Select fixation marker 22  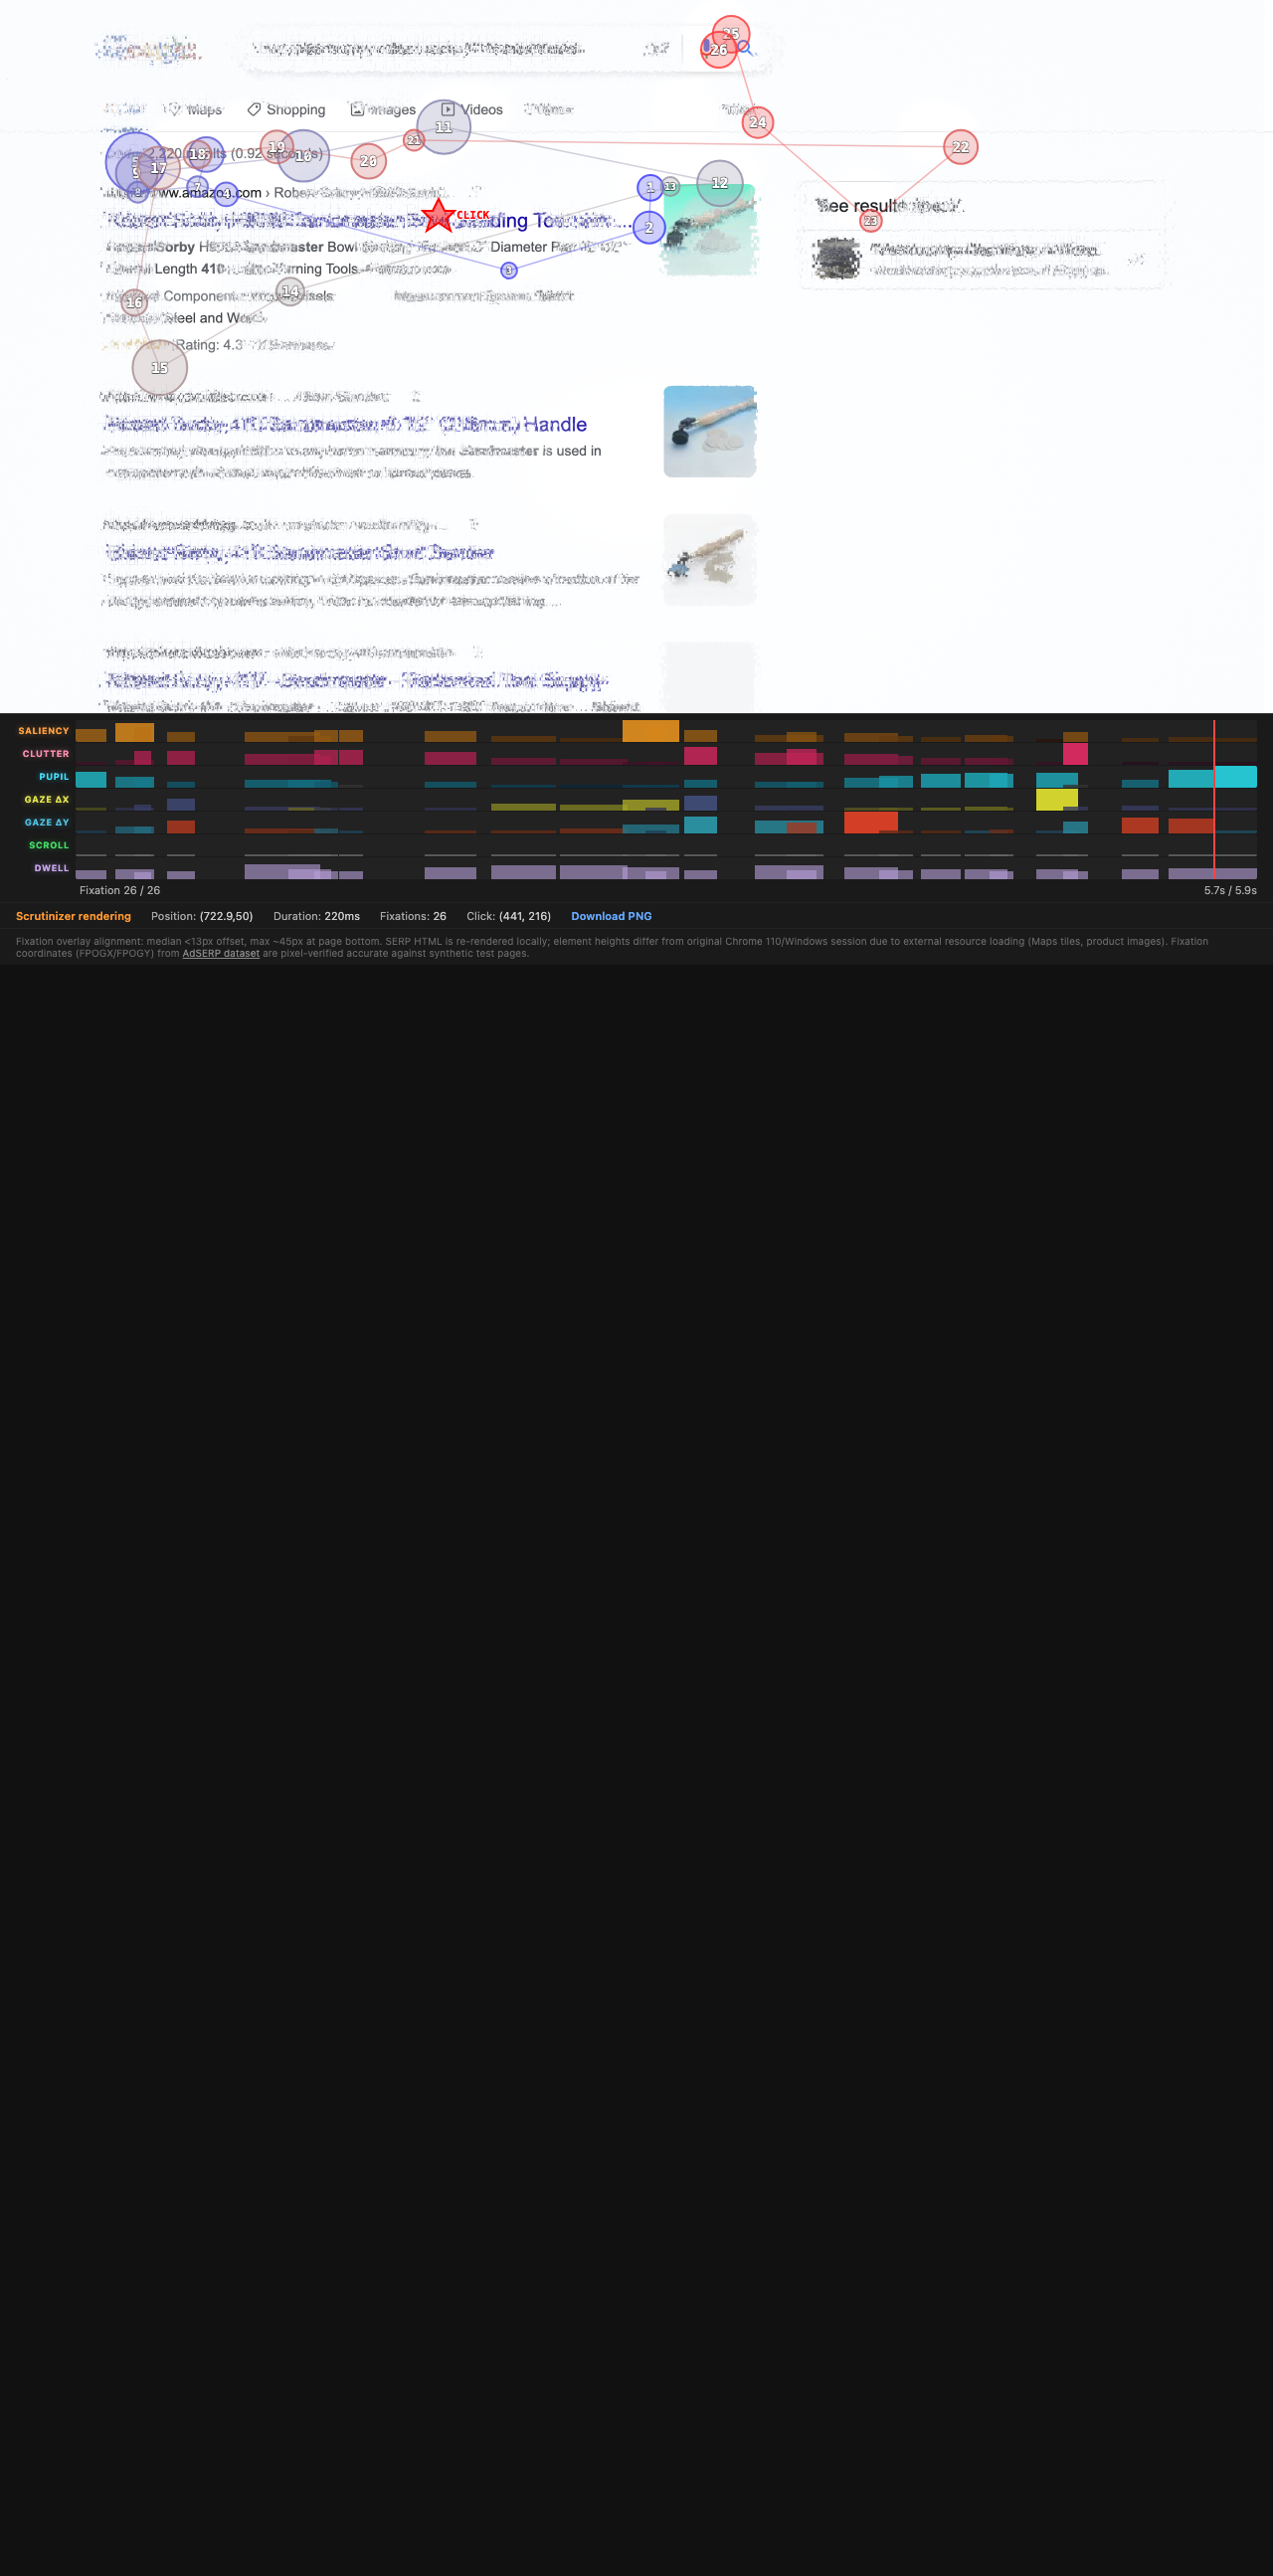[x=960, y=147]
